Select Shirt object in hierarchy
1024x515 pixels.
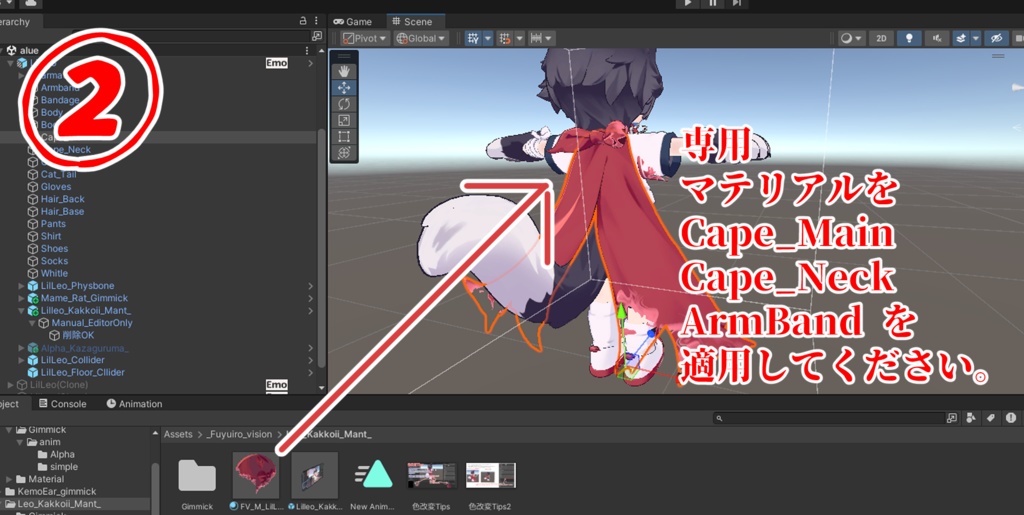coord(51,236)
